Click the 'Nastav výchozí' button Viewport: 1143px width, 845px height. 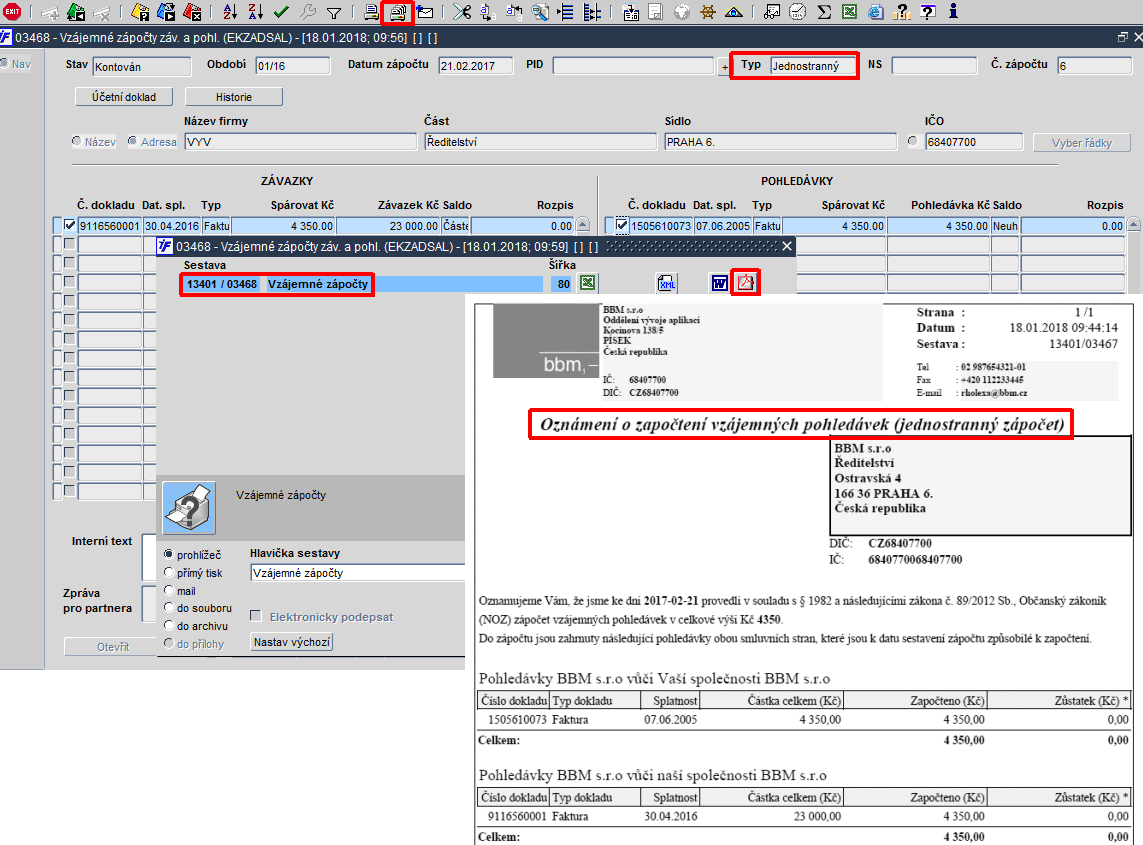tap(292, 642)
